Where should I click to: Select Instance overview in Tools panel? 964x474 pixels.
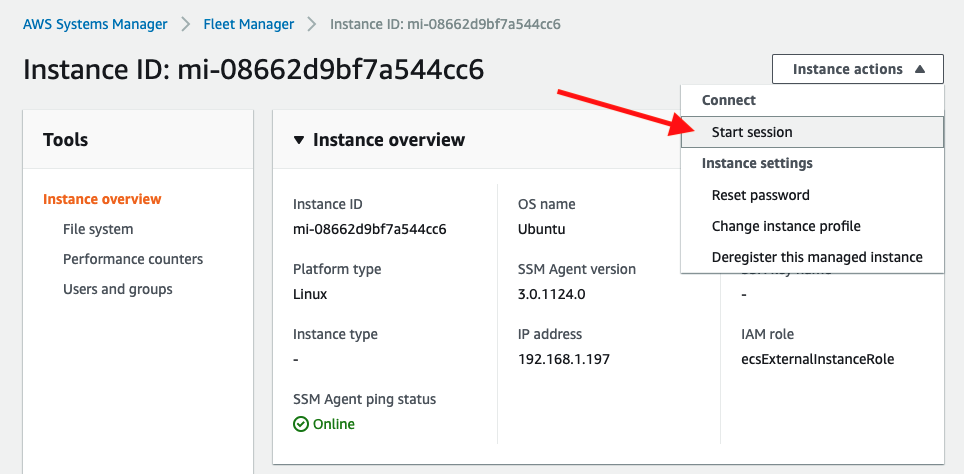[102, 199]
